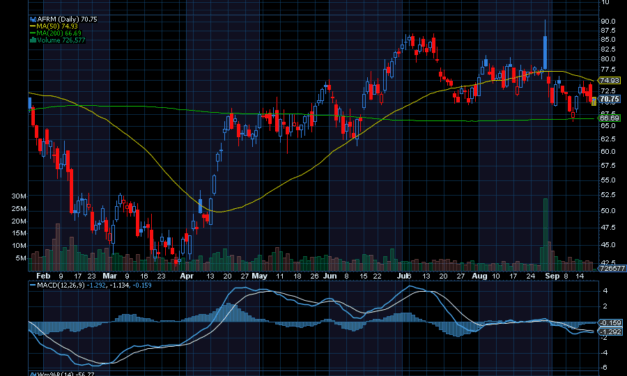This screenshot has width=627, height=376.
Task: Click the 90.0 price axis label
Action: pyautogui.click(x=608, y=21)
